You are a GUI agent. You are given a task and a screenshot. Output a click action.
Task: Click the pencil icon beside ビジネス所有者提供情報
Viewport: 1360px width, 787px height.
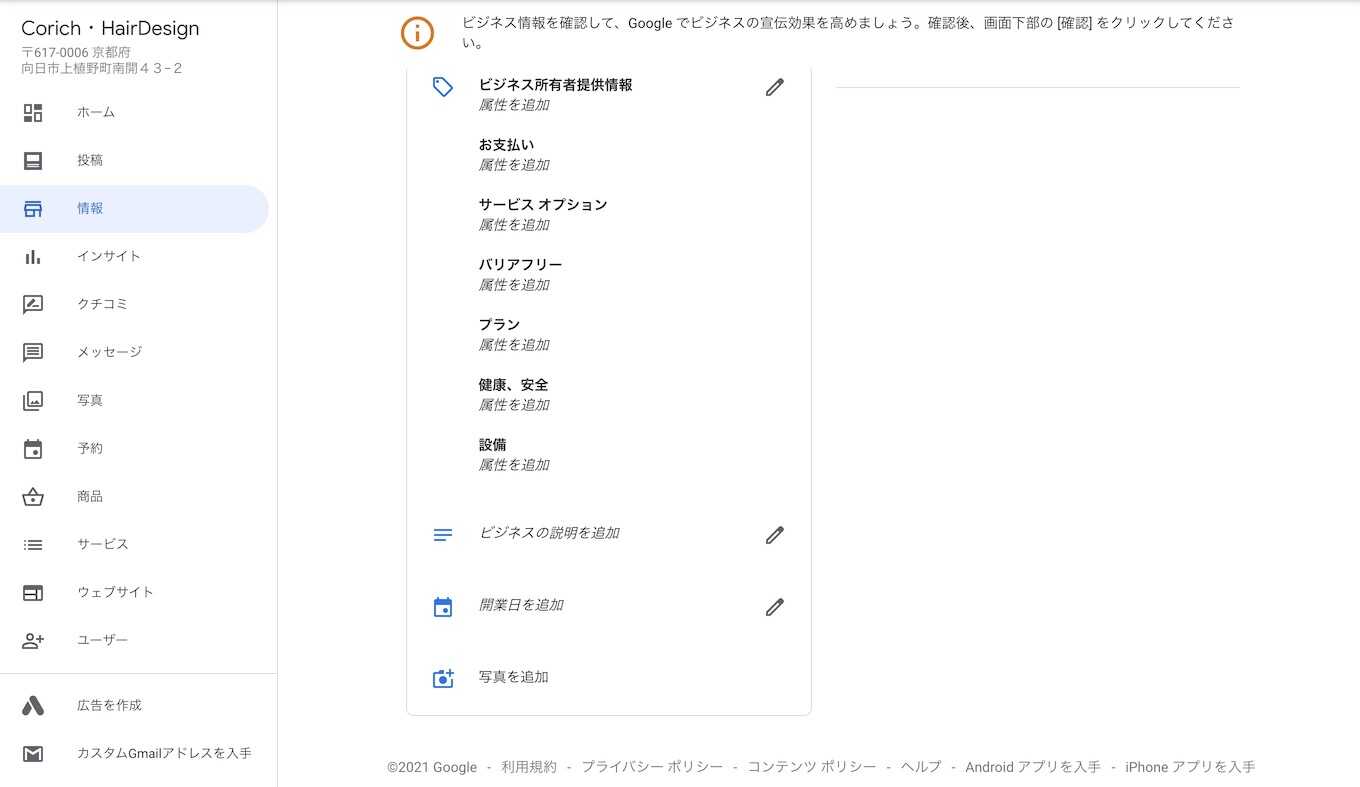[x=774, y=87]
